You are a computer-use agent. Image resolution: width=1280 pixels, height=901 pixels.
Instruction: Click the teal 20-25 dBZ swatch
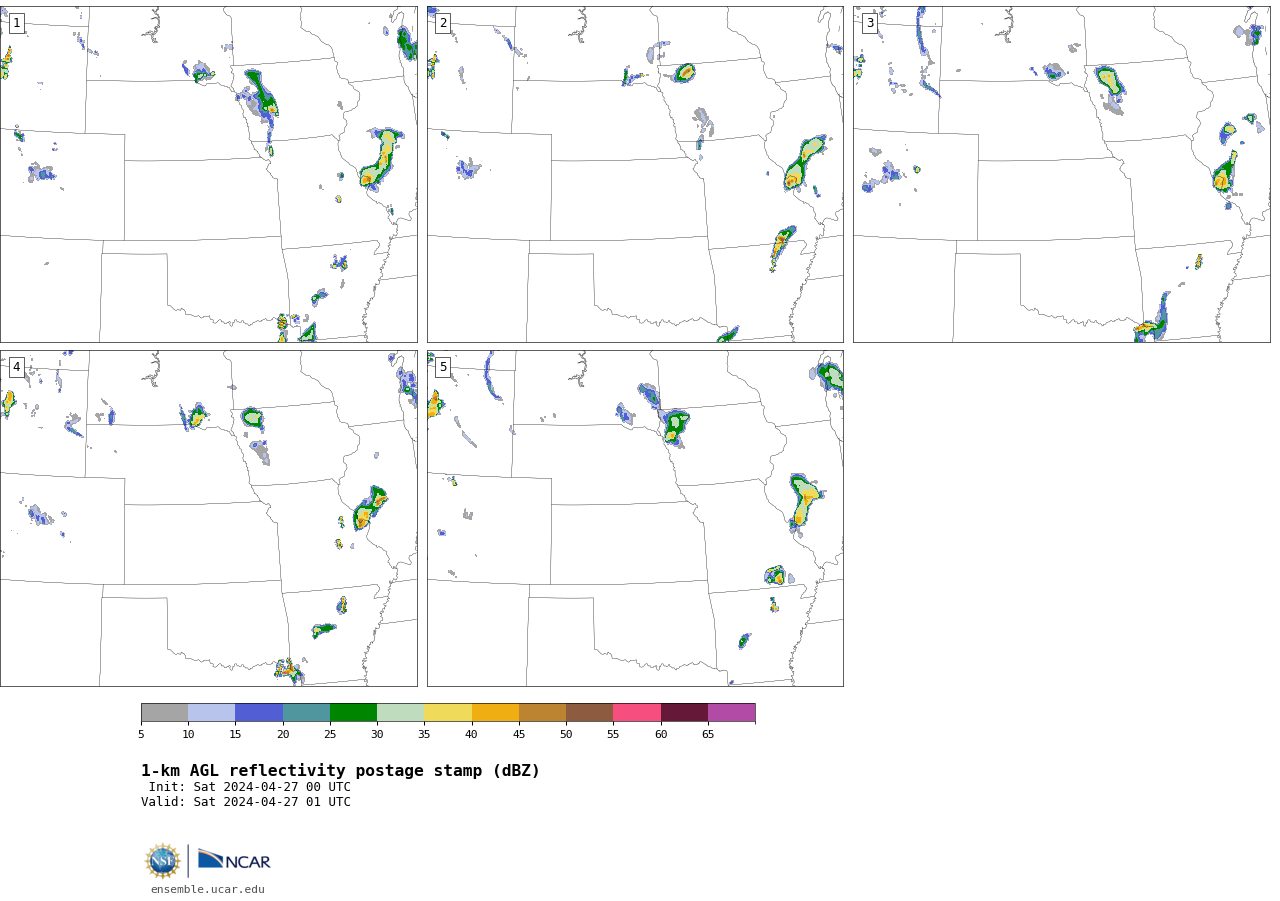click(x=306, y=712)
